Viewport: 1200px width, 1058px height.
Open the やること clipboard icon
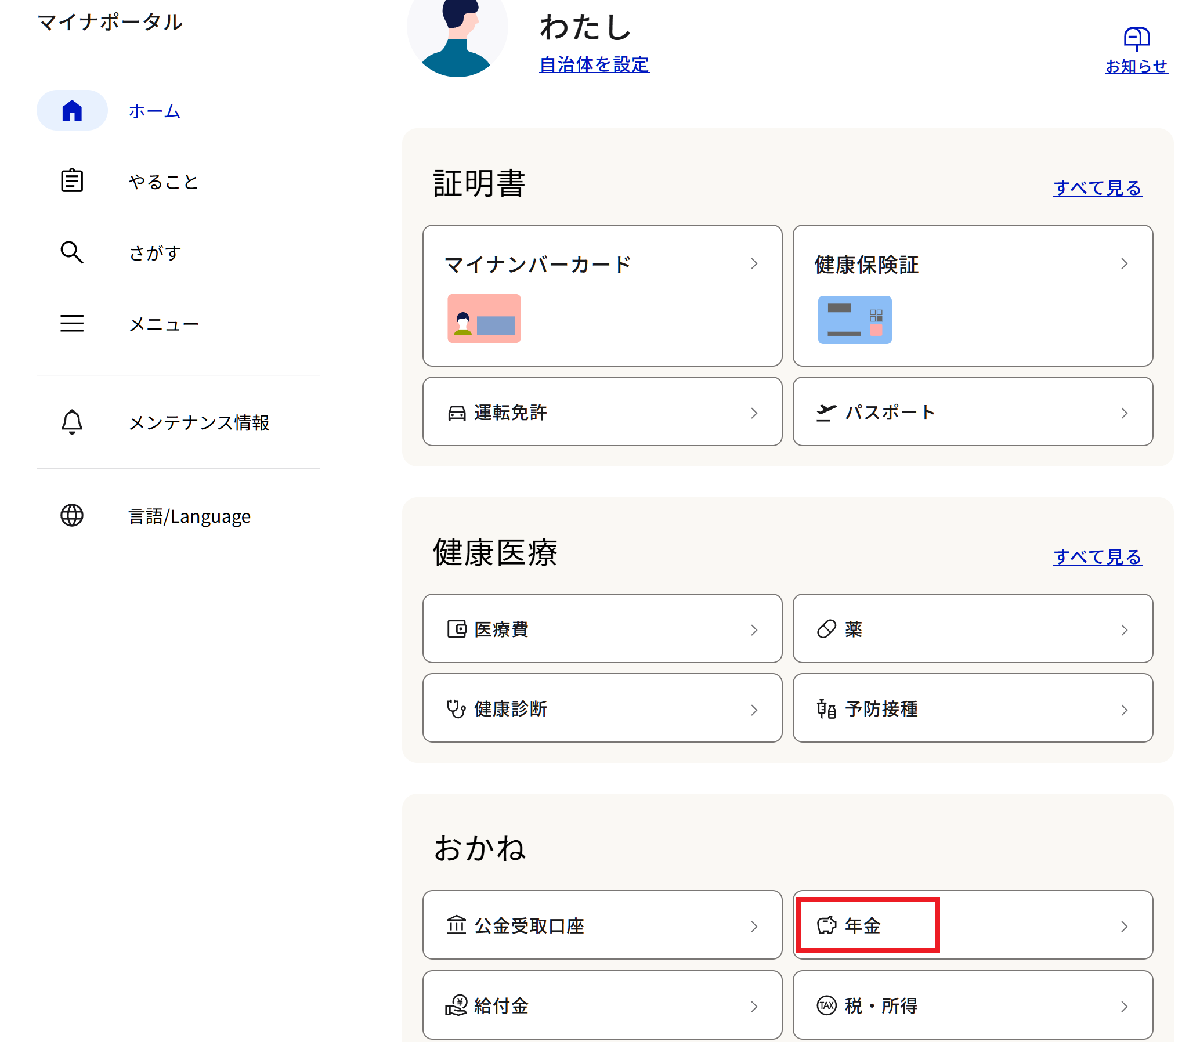point(72,181)
